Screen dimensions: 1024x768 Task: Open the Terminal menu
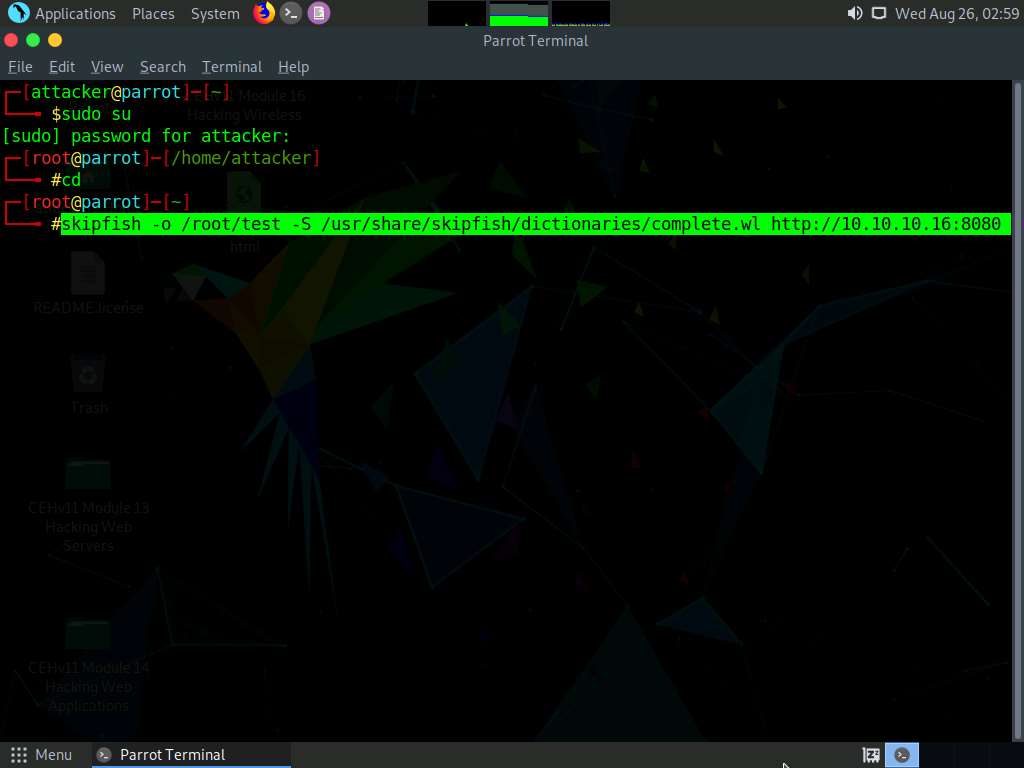(x=232, y=67)
